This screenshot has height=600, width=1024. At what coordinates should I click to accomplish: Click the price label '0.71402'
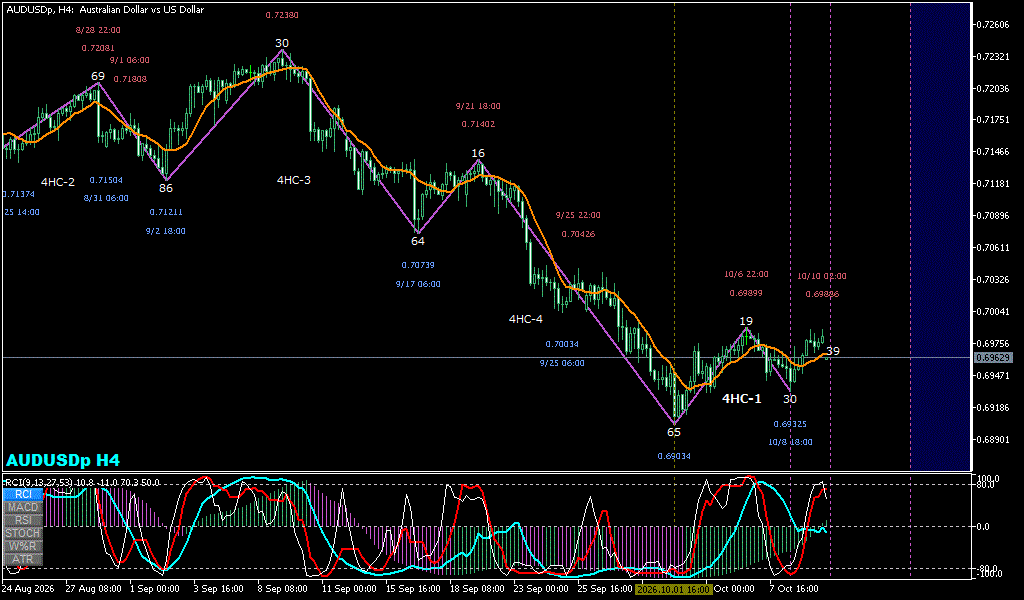point(478,124)
